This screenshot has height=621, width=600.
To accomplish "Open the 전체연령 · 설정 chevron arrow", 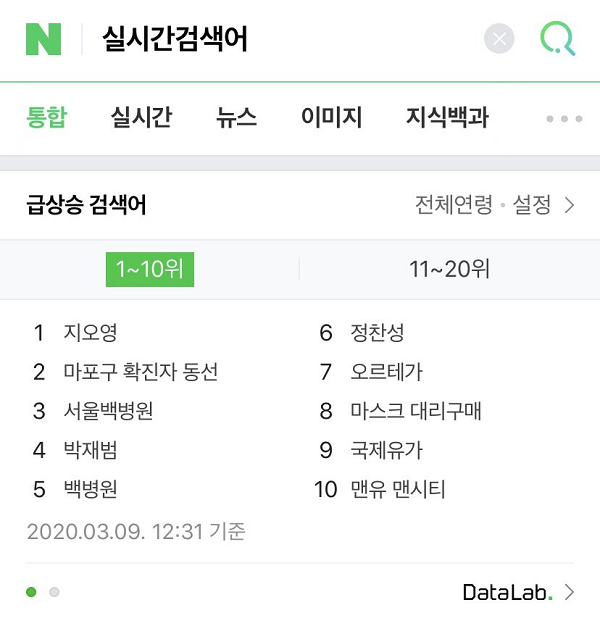I will tap(570, 205).
